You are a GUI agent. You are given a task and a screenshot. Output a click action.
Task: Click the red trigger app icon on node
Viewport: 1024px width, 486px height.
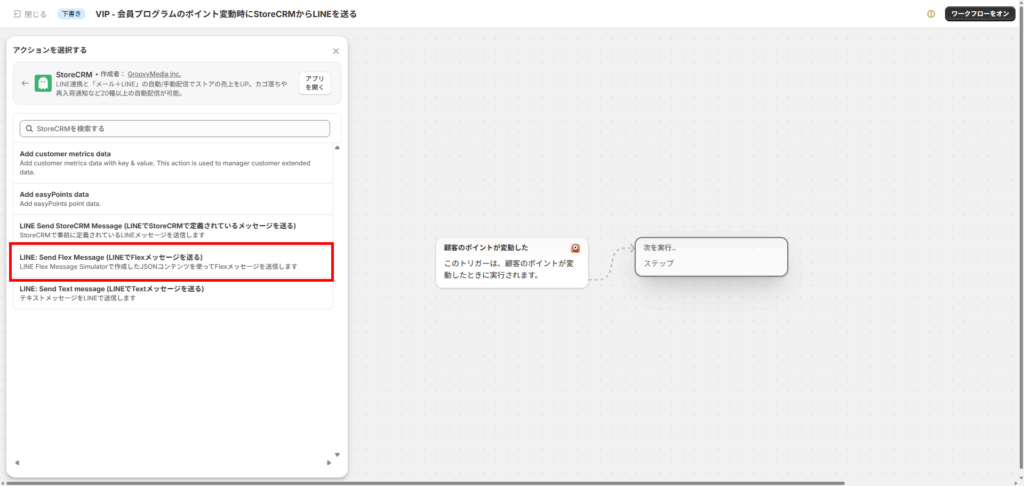[x=576, y=247]
